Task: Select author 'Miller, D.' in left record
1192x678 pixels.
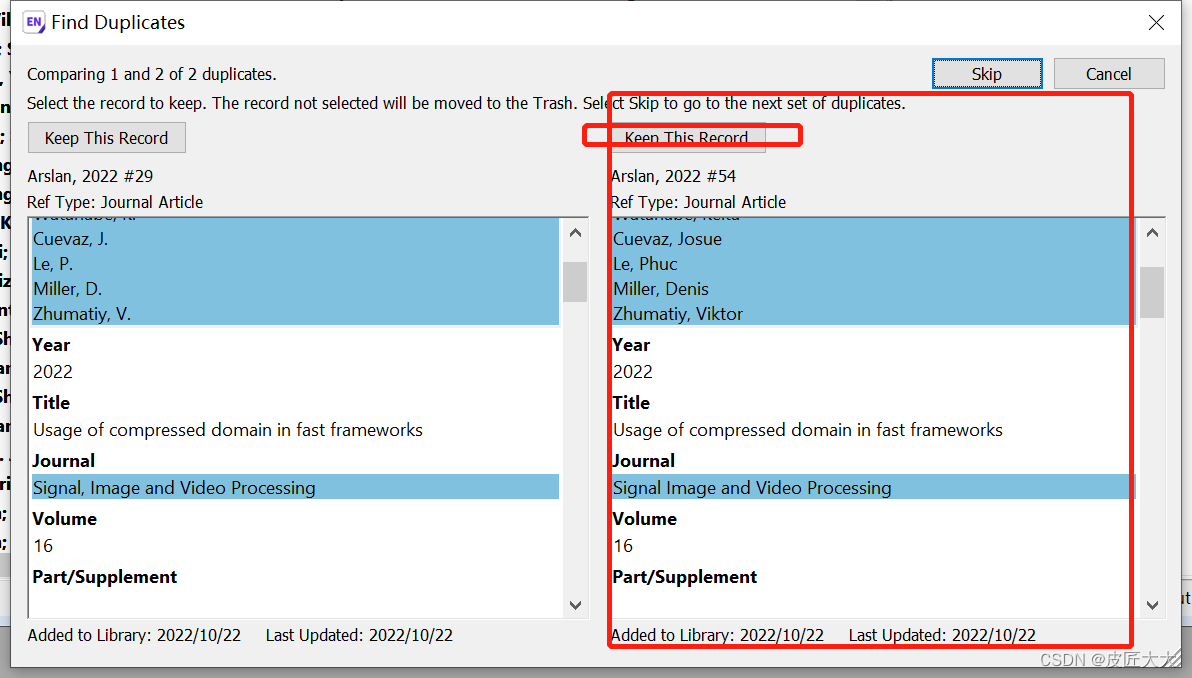Action: click(68, 289)
